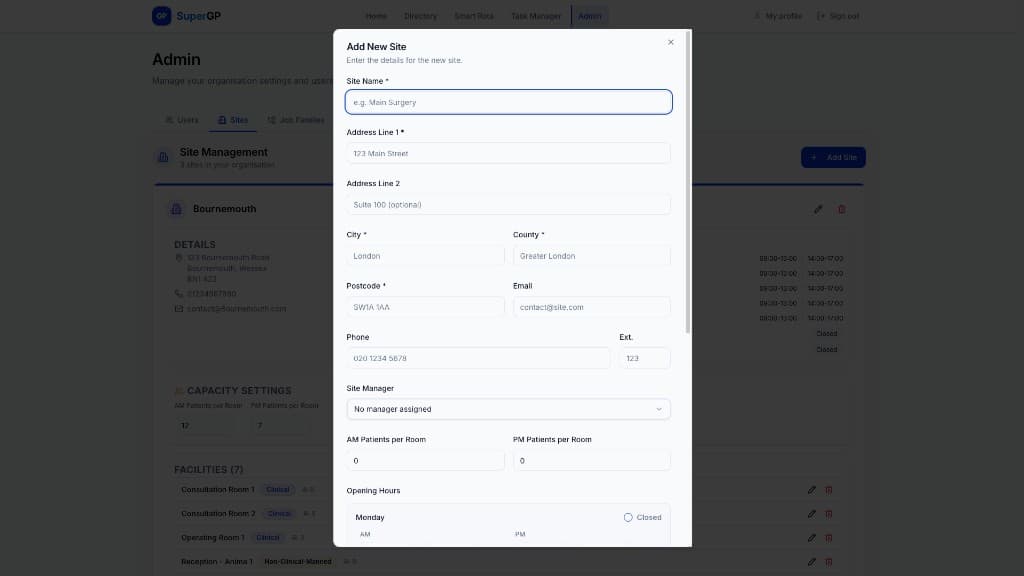Click Consultation Room 1 Clinical badge
Screen dimensions: 1024x576
[x=278, y=490]
